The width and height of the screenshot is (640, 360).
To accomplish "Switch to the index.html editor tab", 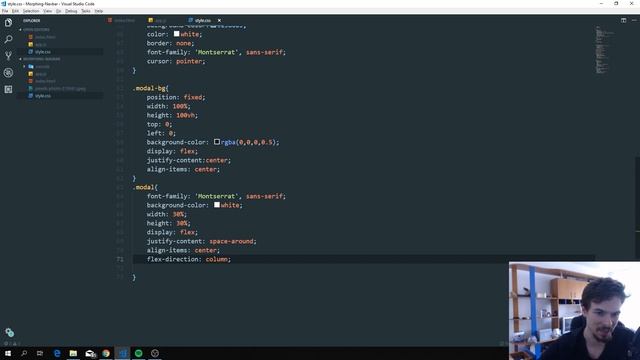I will coord(122,20).
